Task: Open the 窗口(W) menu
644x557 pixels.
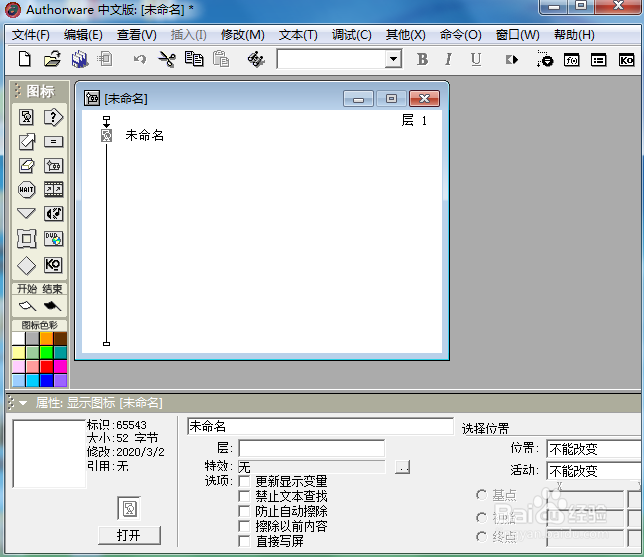Action: click(518, 35)
